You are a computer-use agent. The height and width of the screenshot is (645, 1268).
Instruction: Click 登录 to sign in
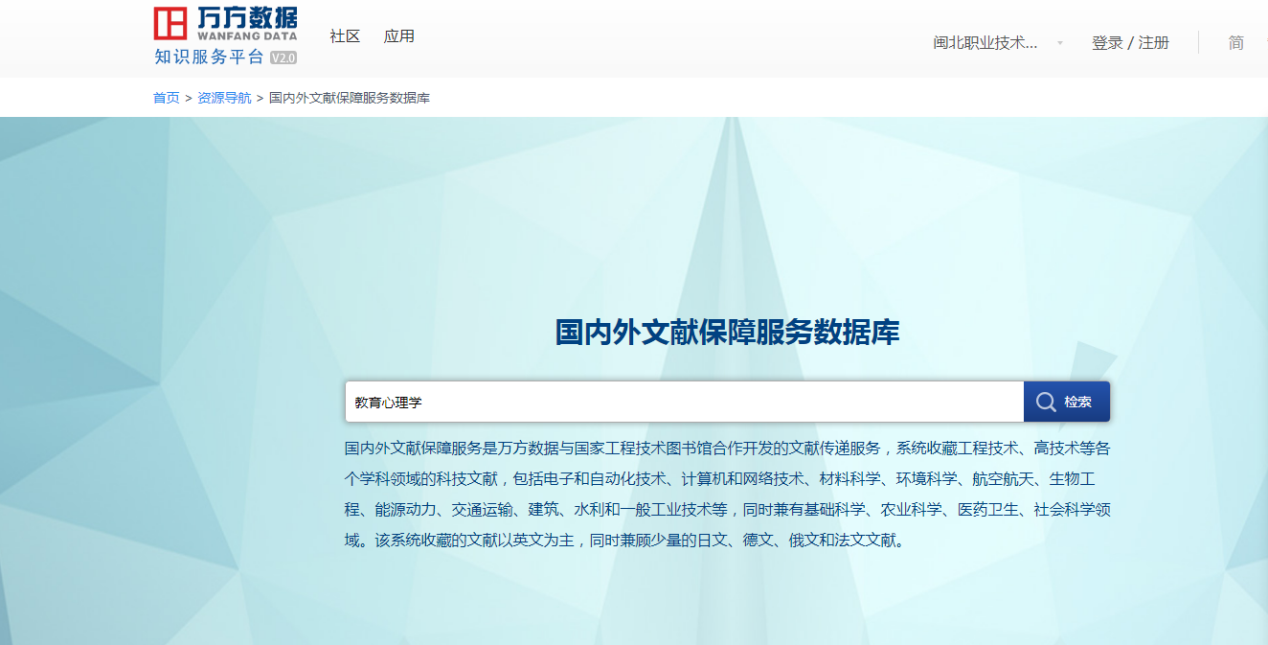pyautogui.click(x=1107, y=44)
